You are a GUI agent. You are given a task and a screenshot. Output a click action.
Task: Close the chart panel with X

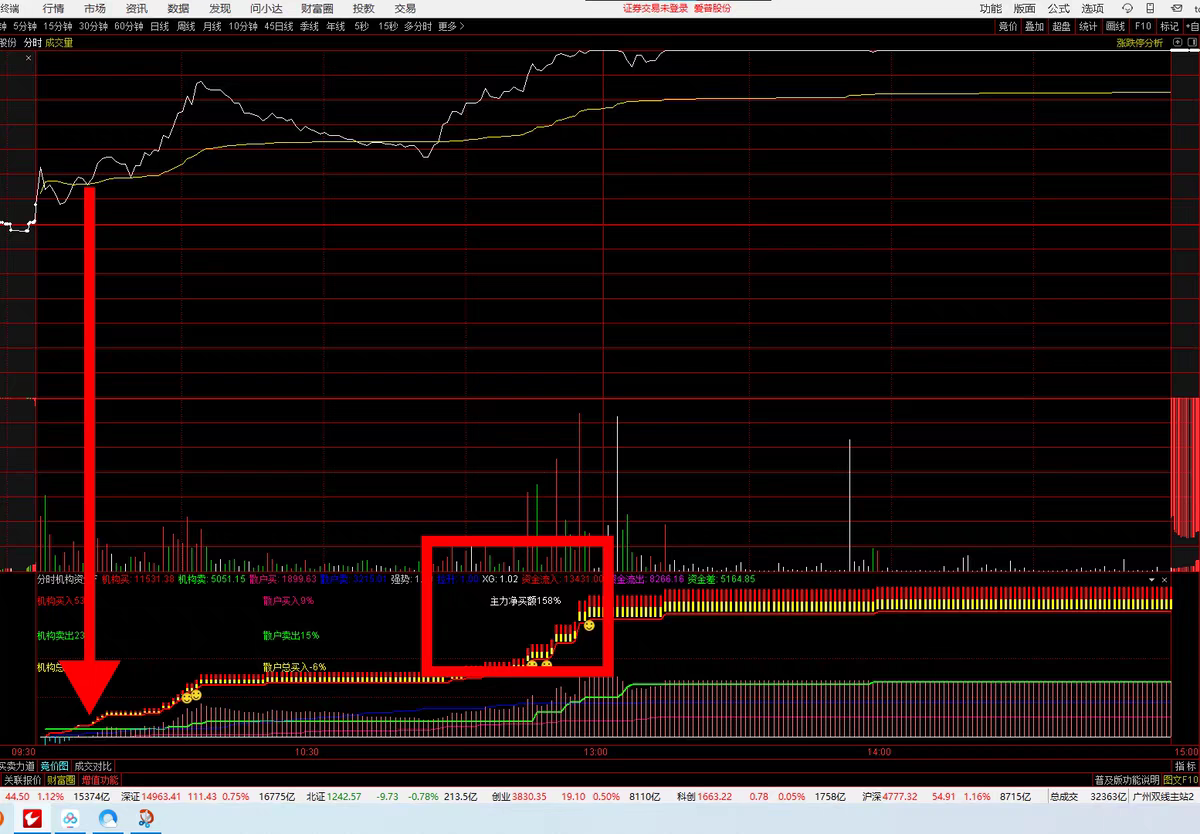point(28,58)
